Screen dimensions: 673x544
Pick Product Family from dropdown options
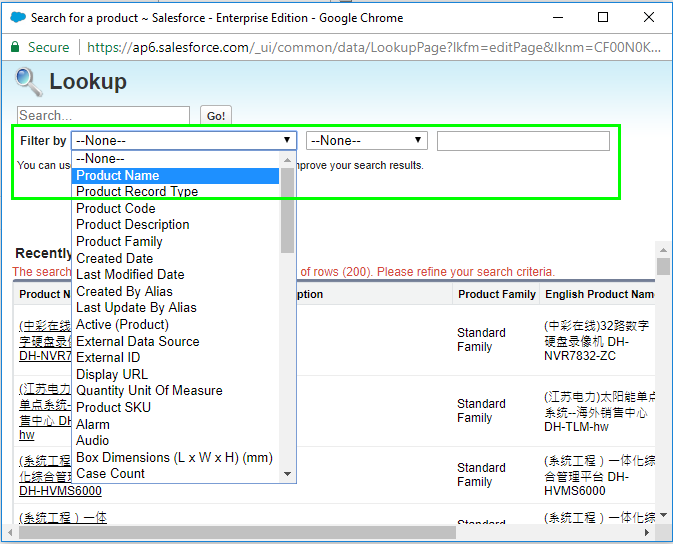pos(119,241)
